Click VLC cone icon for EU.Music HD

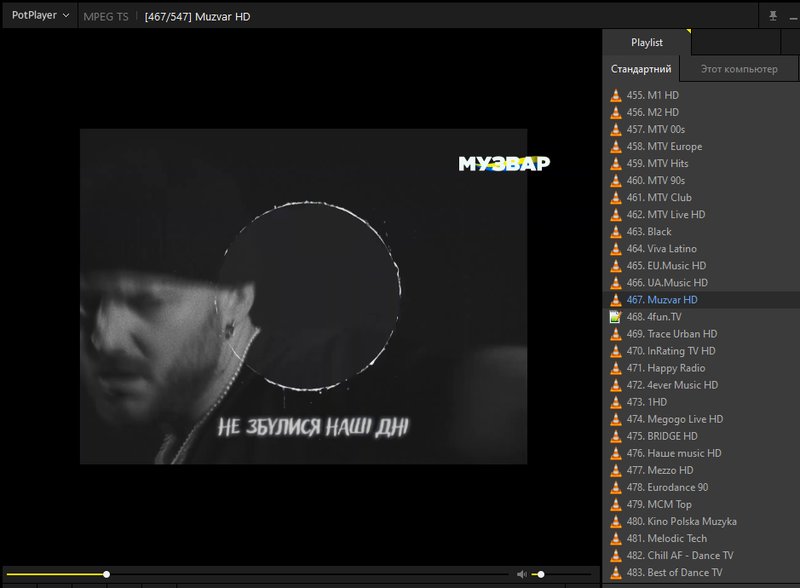616,265
